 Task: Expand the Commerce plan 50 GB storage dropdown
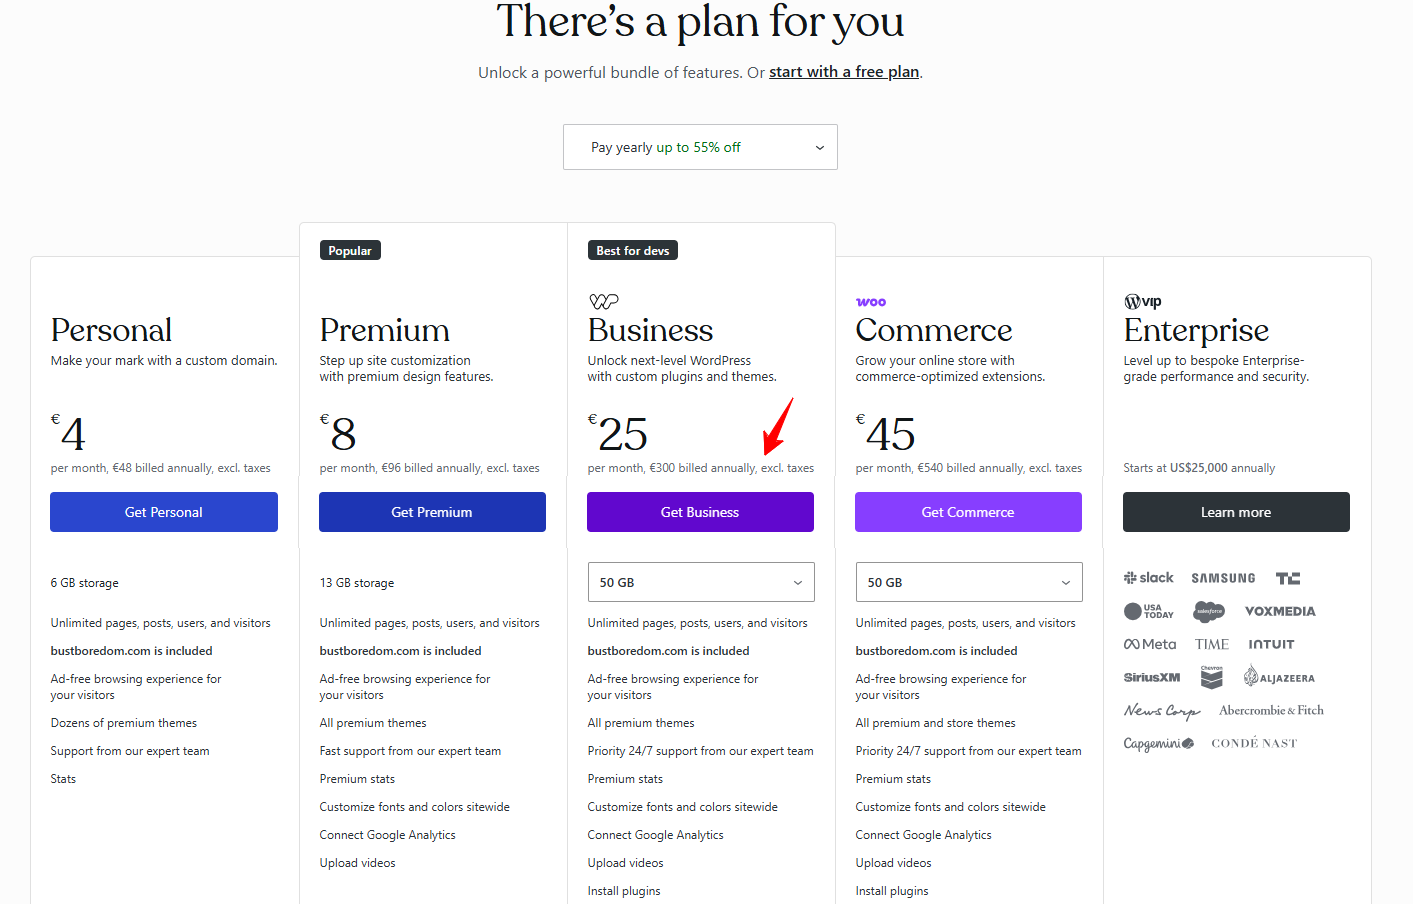coord(968,582)
